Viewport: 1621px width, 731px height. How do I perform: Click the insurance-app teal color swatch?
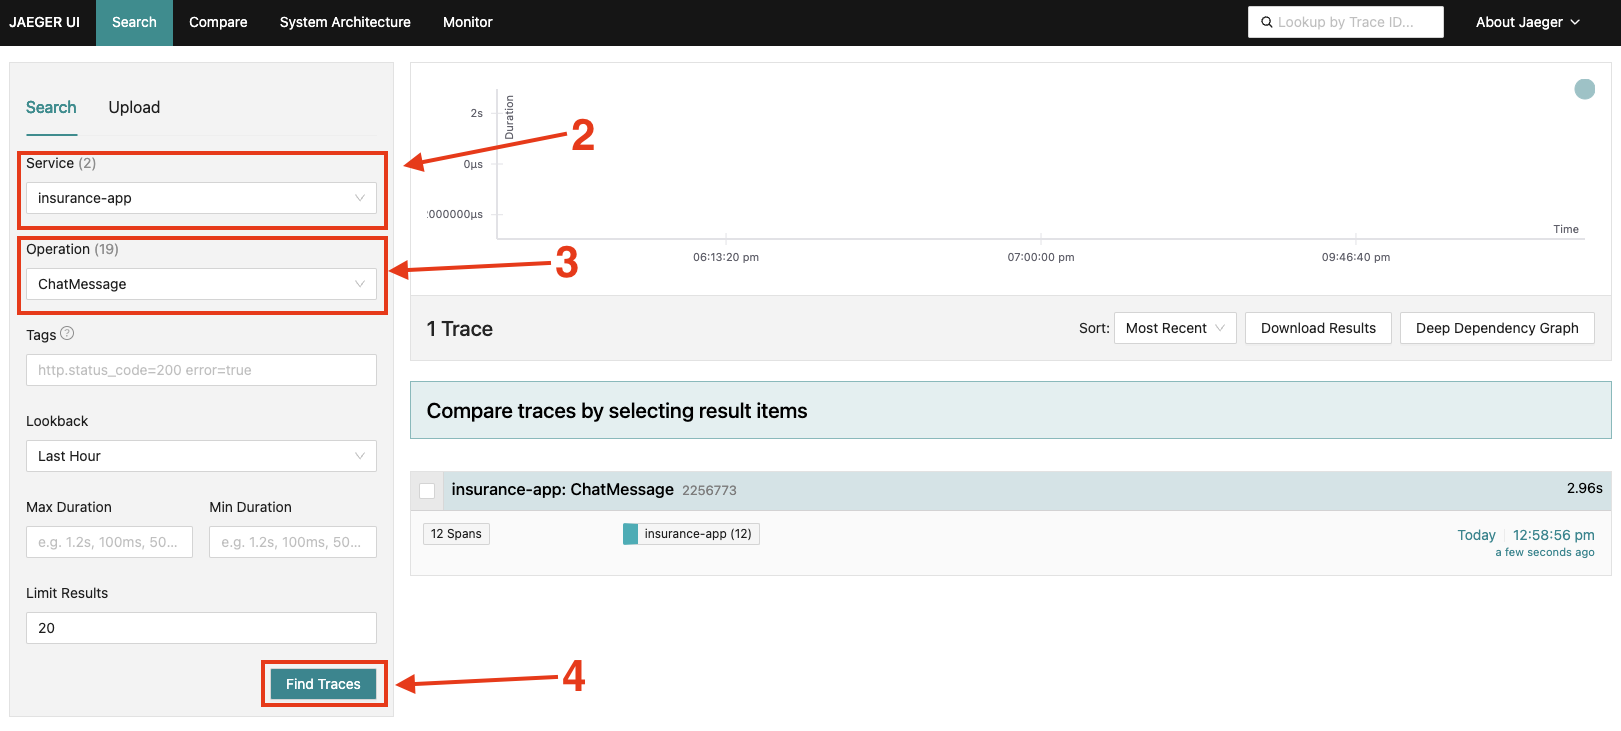630,534
